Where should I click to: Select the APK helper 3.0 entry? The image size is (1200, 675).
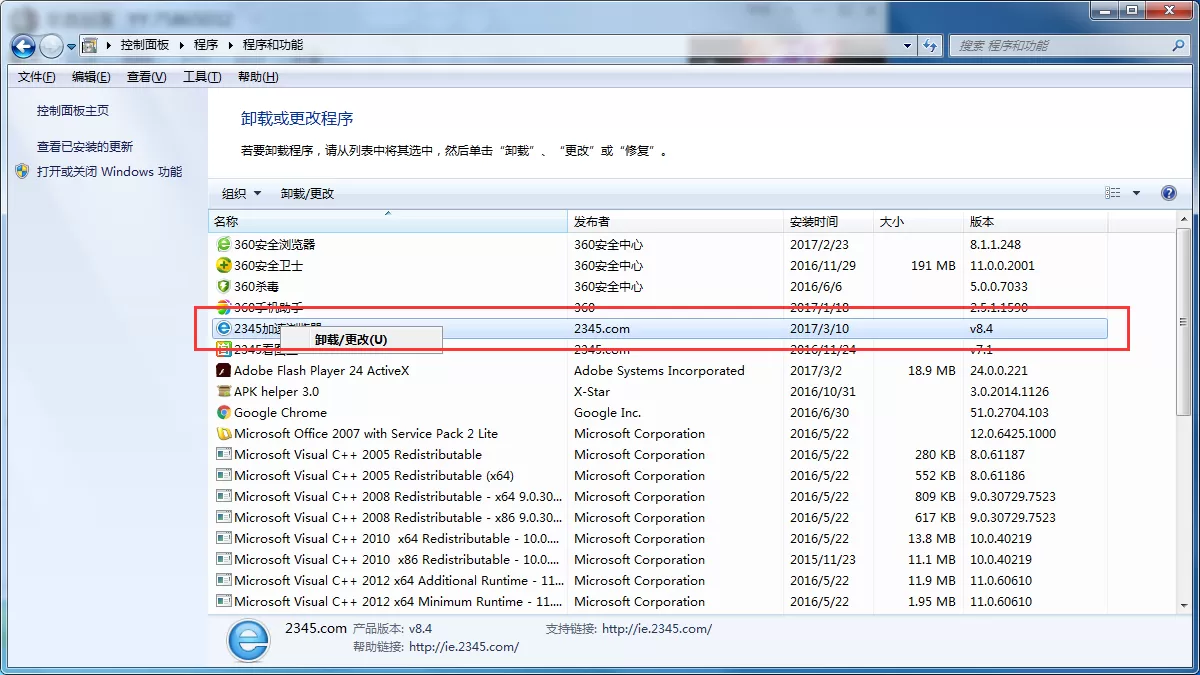click(x=276, y=392)
